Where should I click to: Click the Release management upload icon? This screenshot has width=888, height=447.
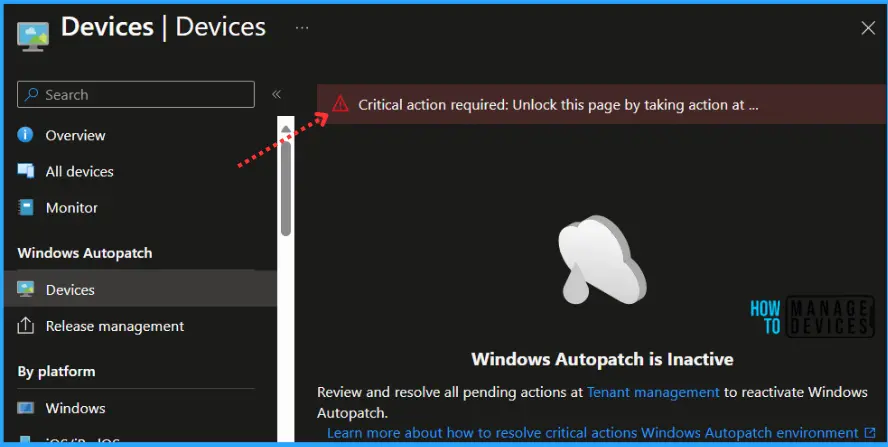click(x=25, y=326)
